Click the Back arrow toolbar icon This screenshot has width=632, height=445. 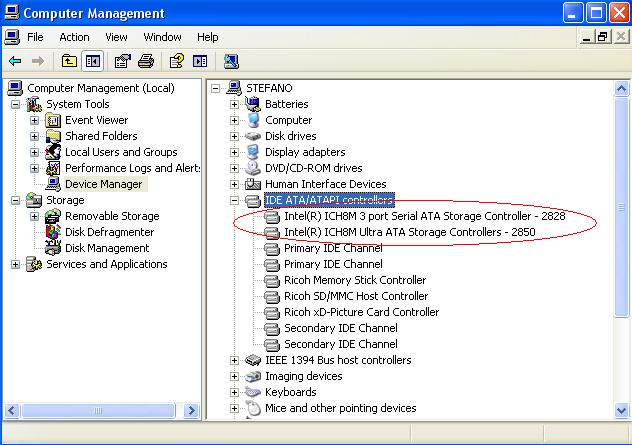[15, 61]
